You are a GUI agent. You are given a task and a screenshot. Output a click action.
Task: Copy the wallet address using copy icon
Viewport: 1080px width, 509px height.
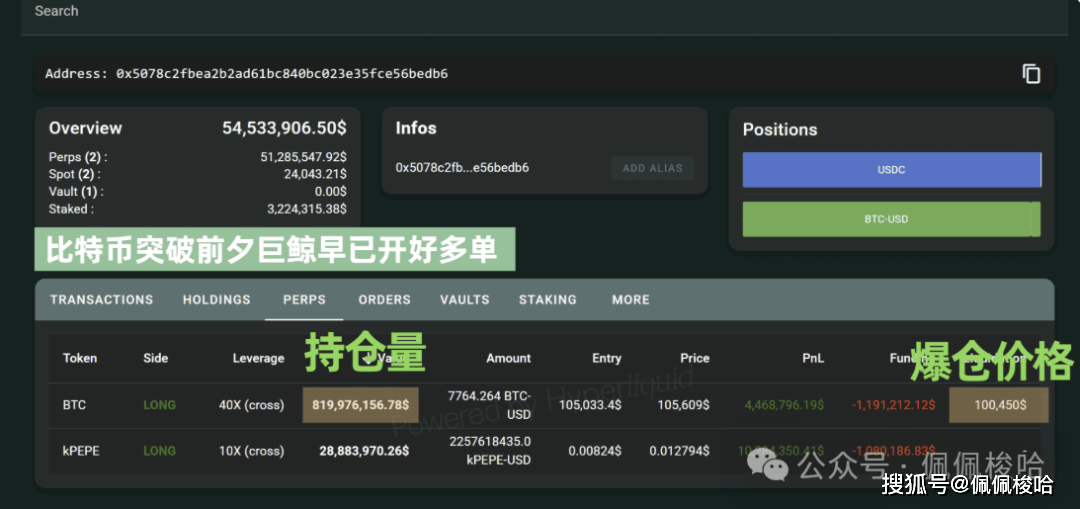1031,74
